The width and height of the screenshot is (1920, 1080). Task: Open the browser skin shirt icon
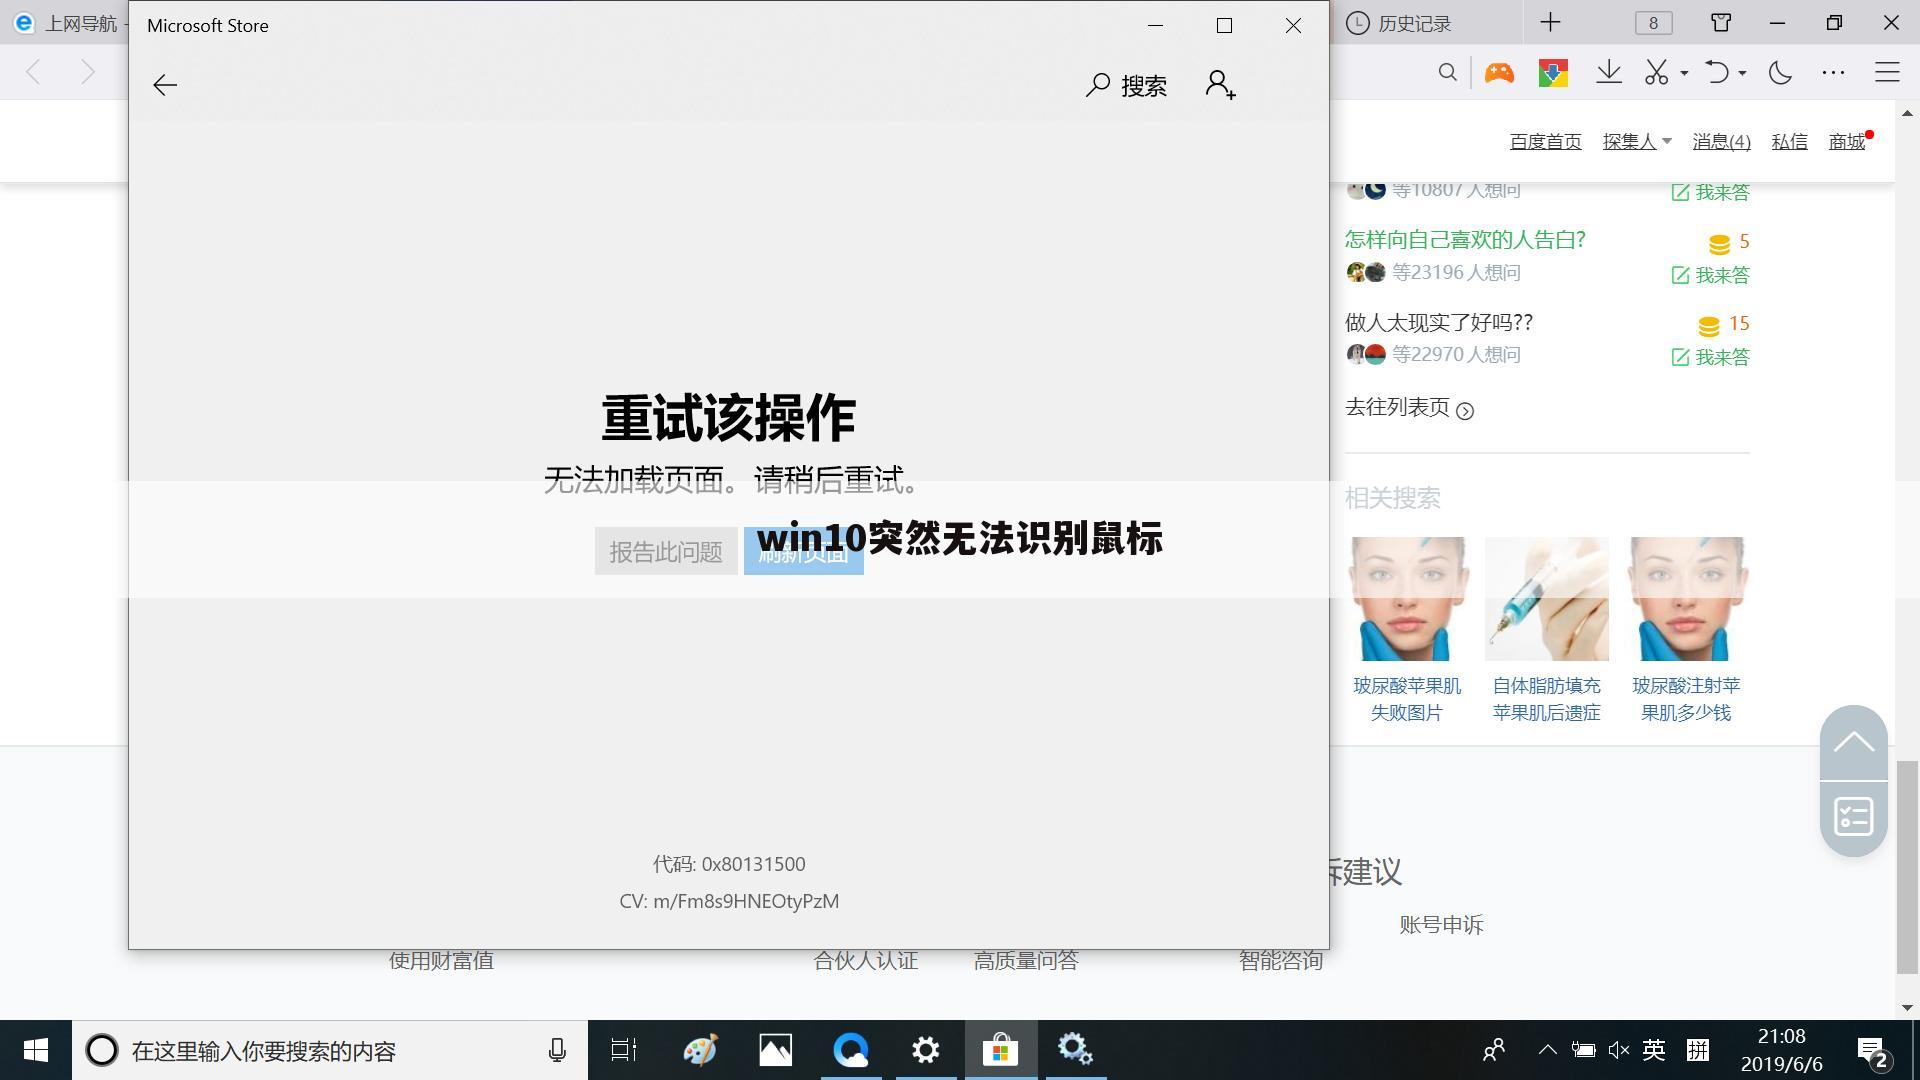tap(1721, 22)
